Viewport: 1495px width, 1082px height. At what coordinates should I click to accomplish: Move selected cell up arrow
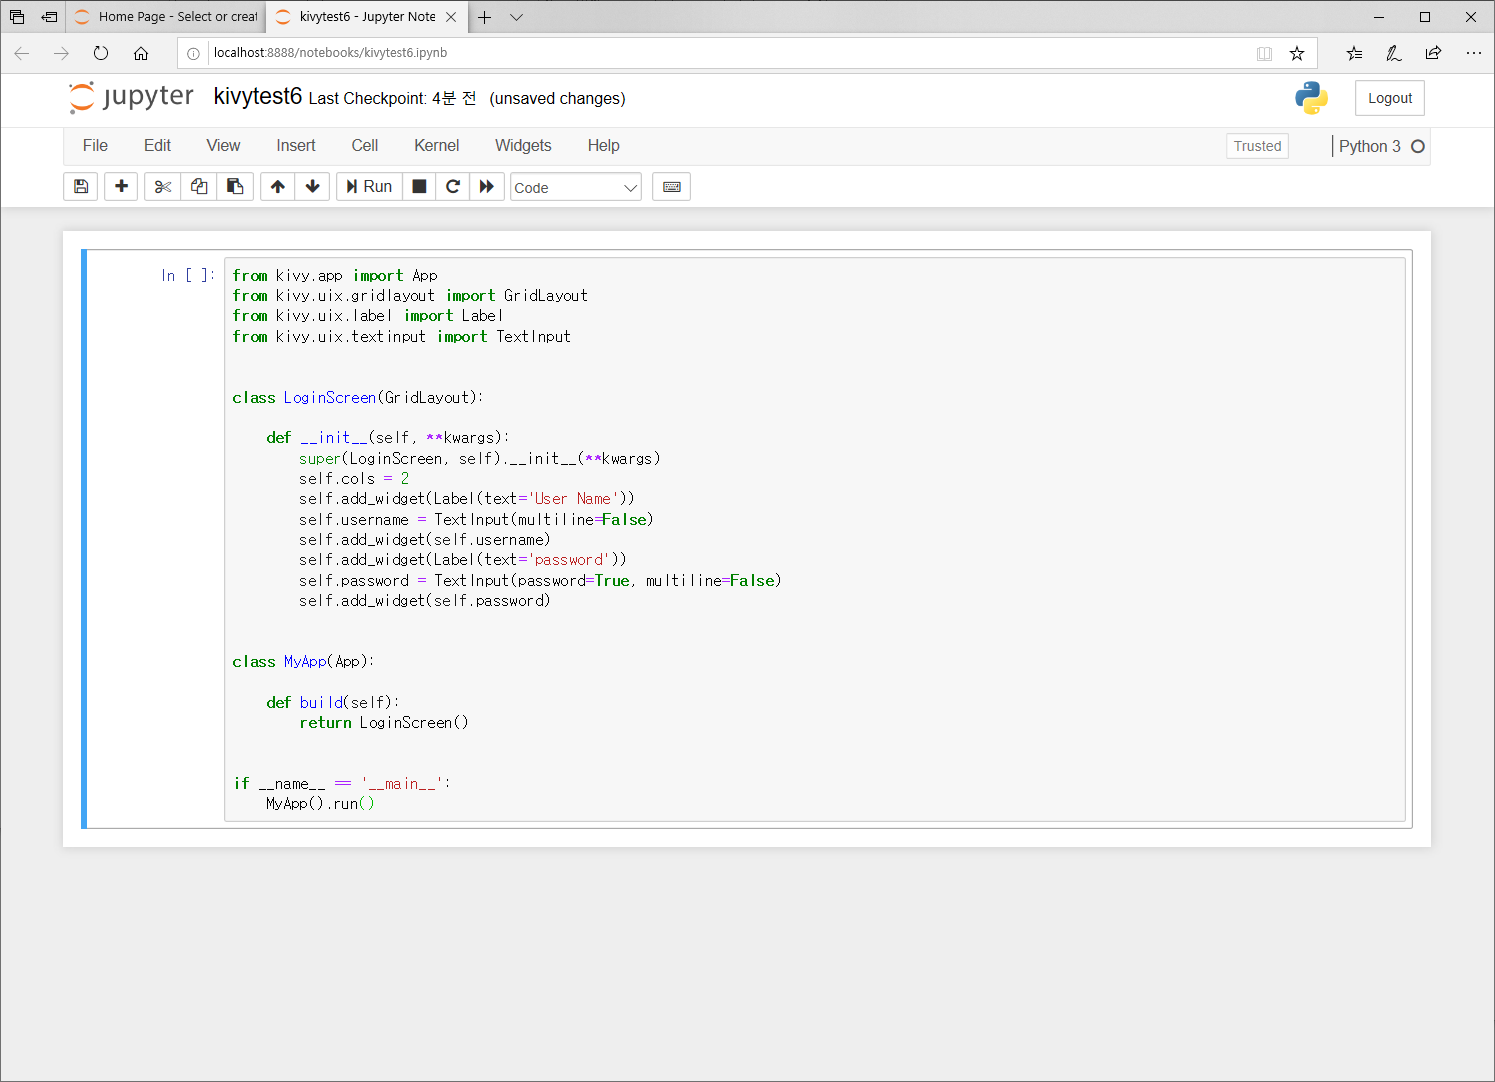tap(278, 187)
